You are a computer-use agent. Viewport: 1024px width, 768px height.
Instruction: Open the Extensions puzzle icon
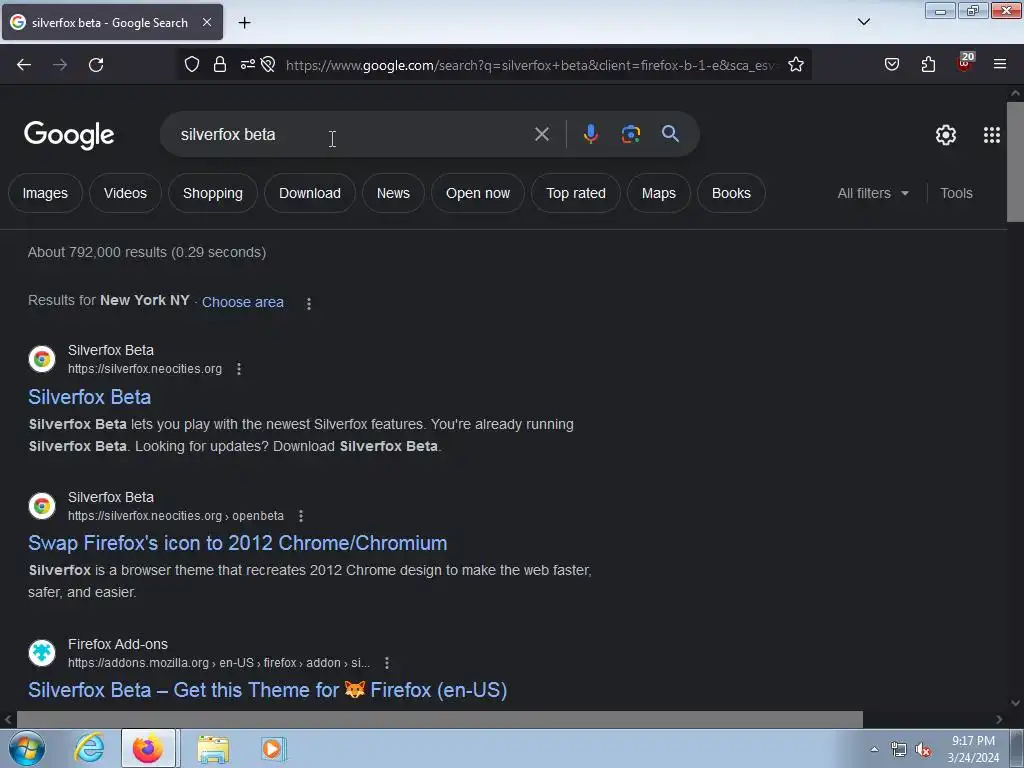pos(928,65)
